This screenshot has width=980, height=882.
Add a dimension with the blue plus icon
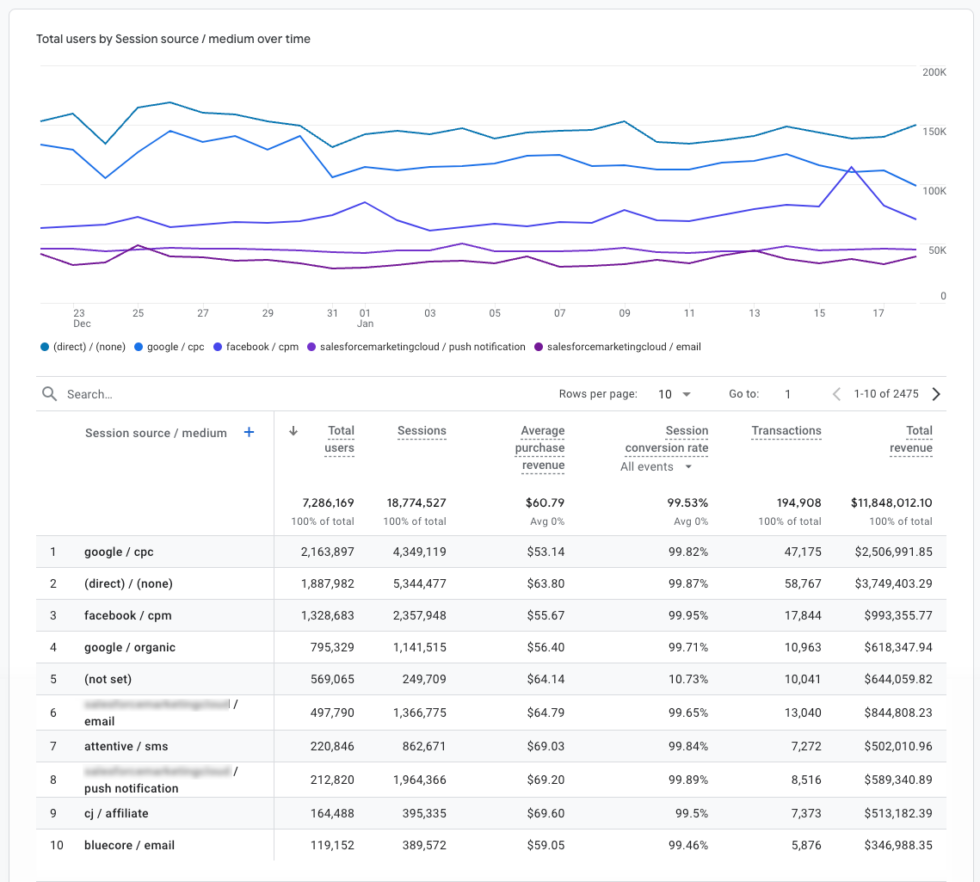[x=248, y=432]
